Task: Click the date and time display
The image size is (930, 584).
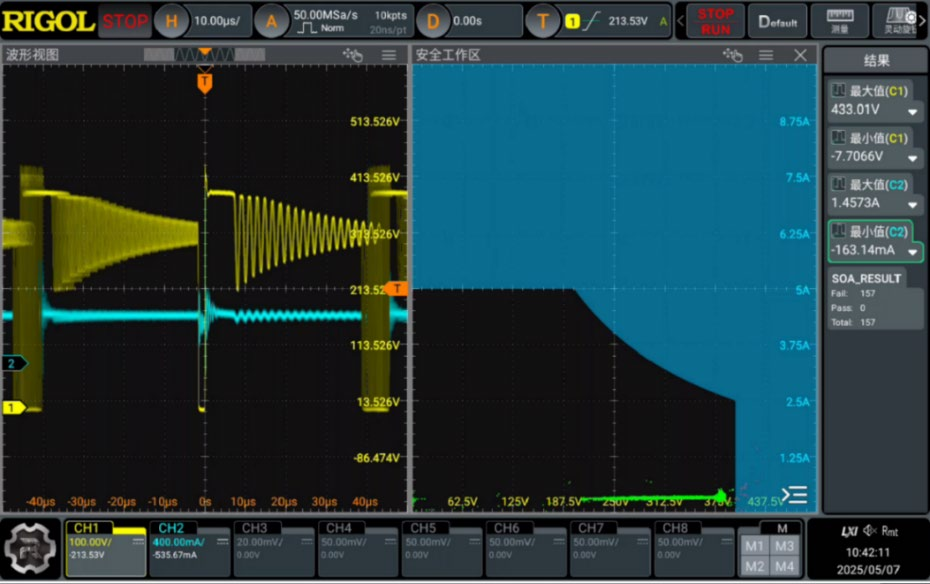Action: (868, 561)
